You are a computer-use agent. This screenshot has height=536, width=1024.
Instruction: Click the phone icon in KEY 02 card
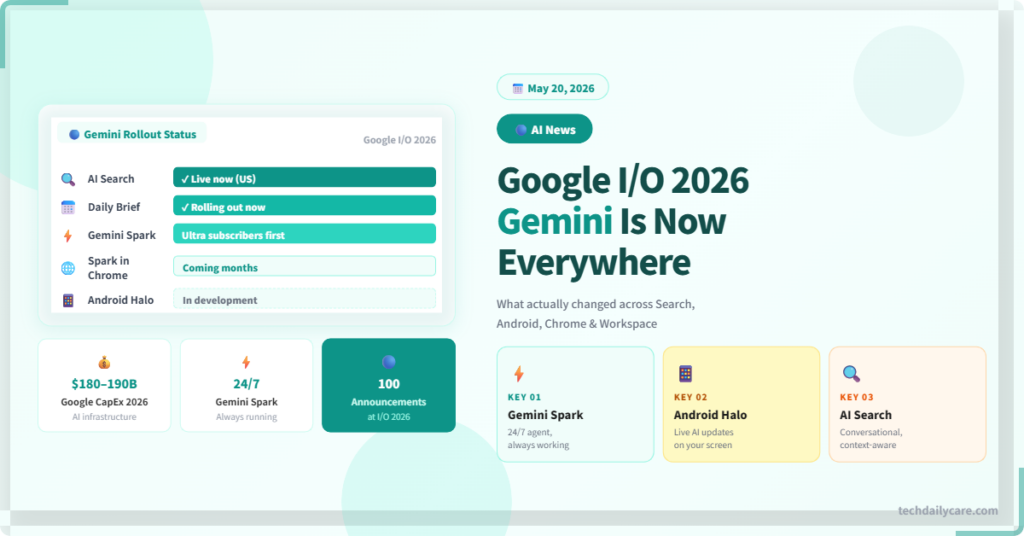point(685,373)
